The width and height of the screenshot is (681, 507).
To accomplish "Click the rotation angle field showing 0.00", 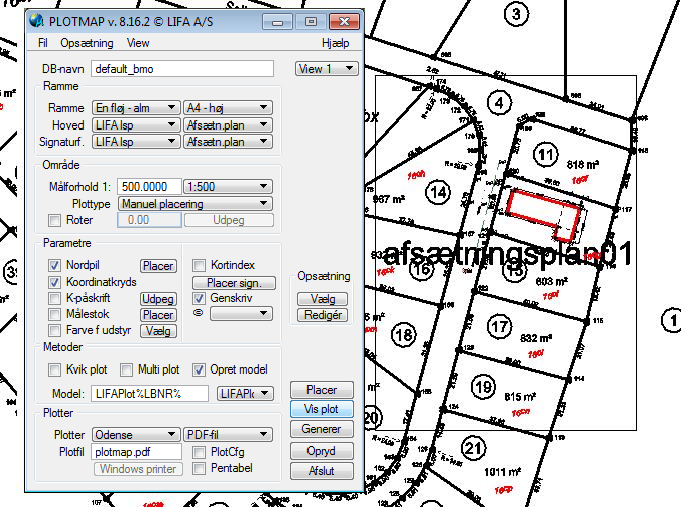I will (149, 220).
